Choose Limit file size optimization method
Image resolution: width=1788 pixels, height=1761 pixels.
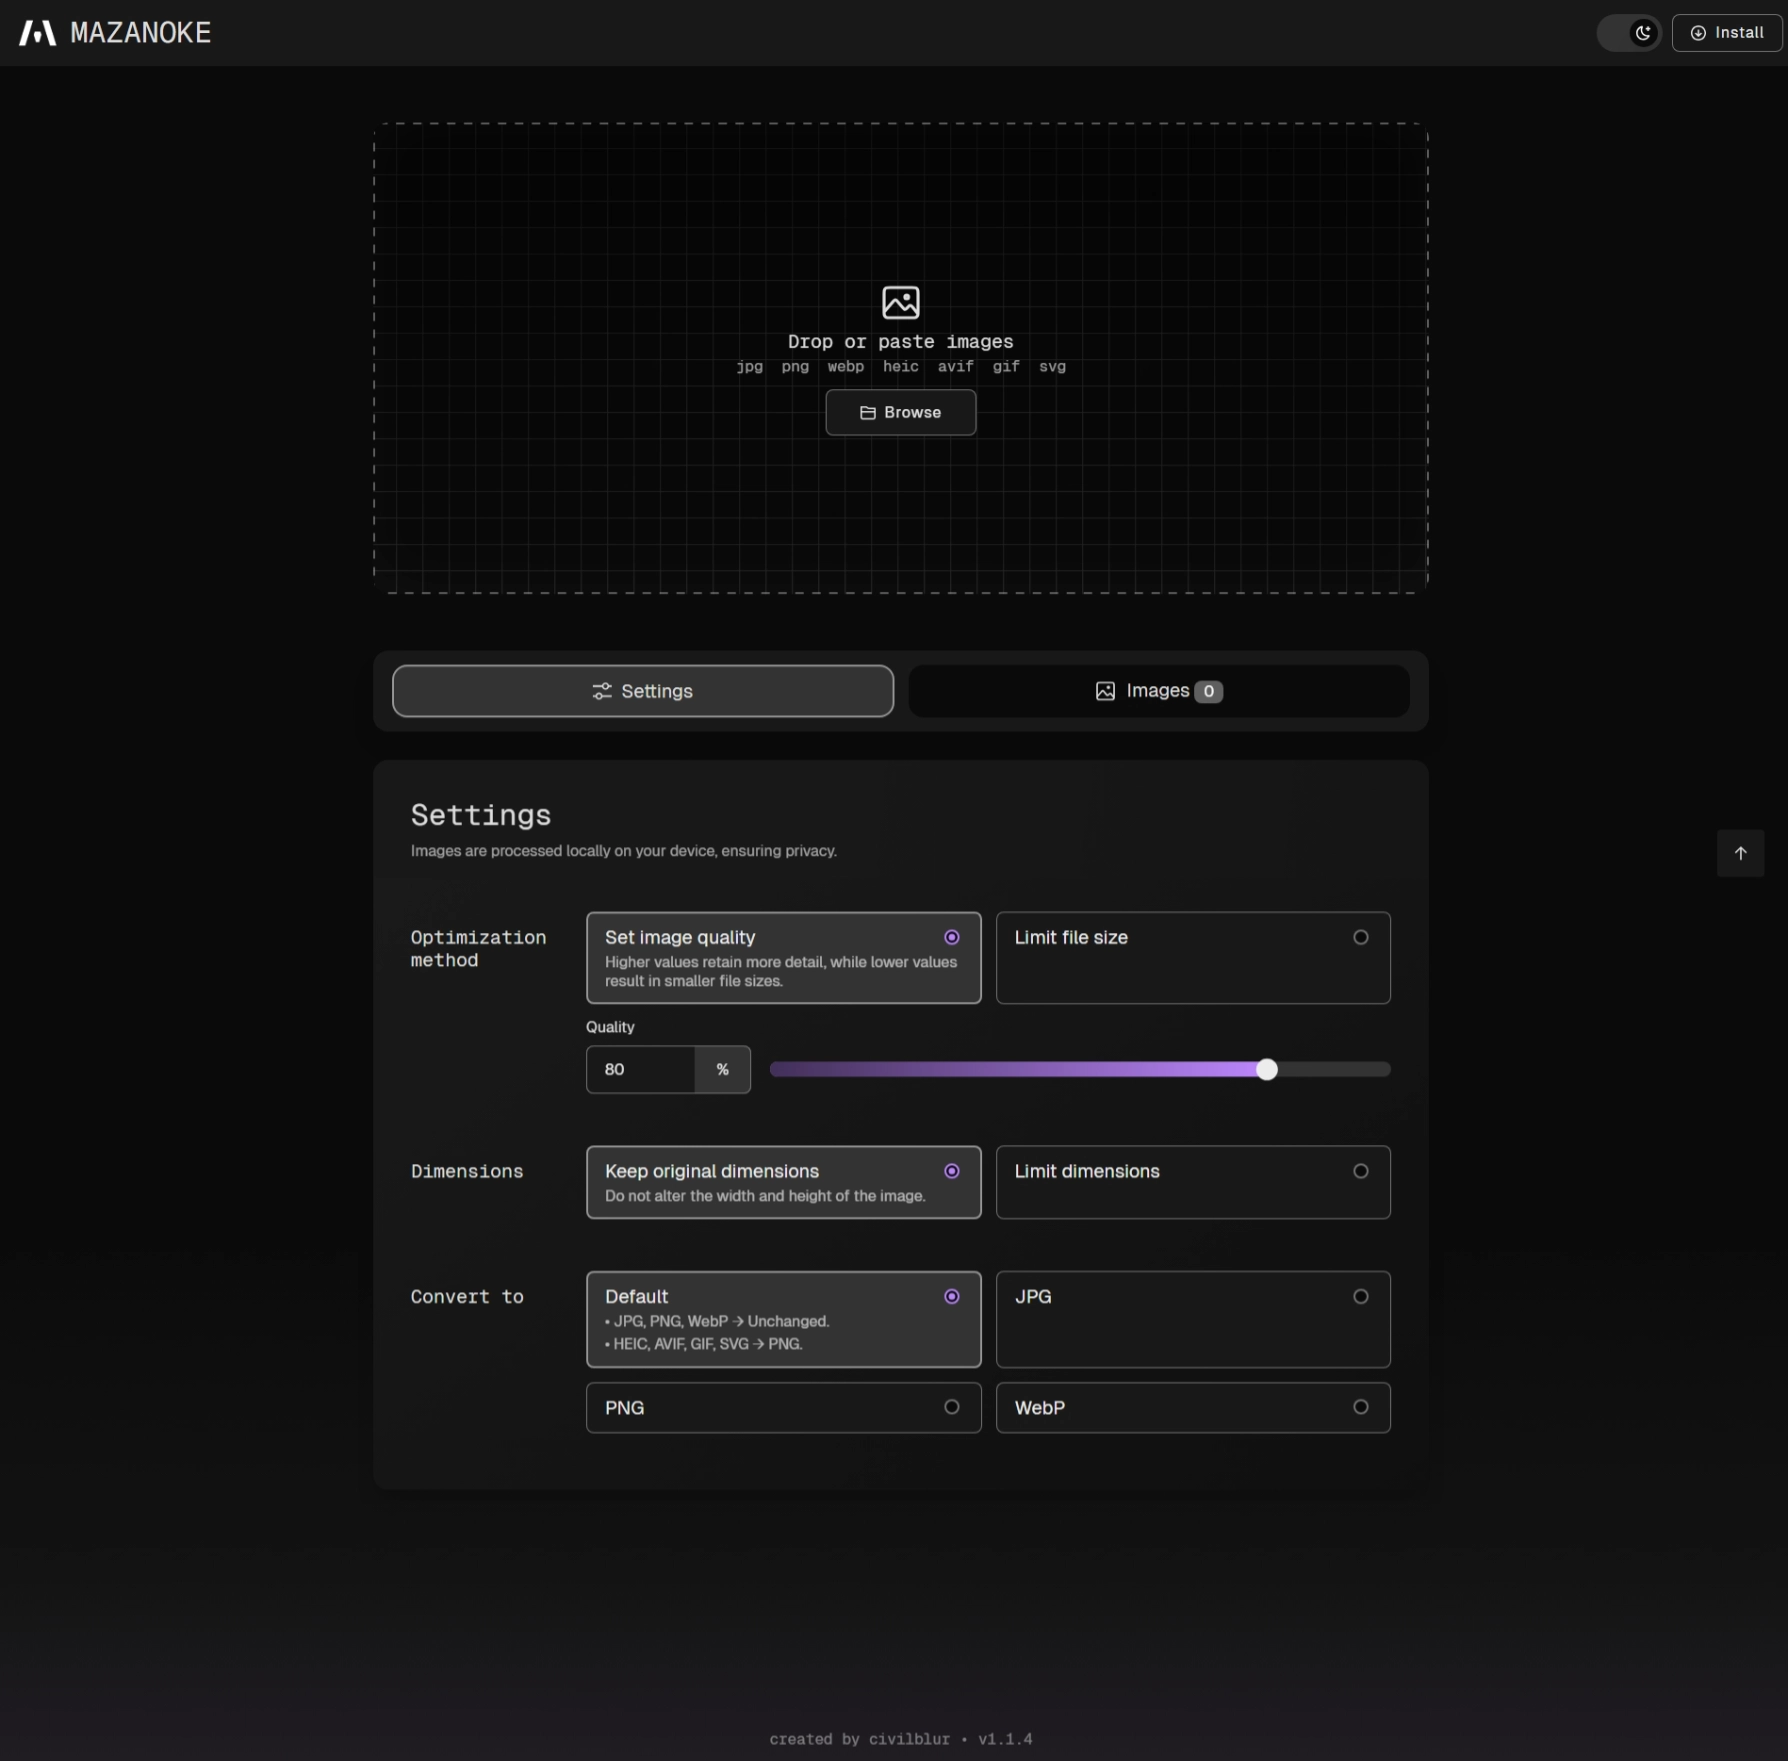(x=1192, y=957)
